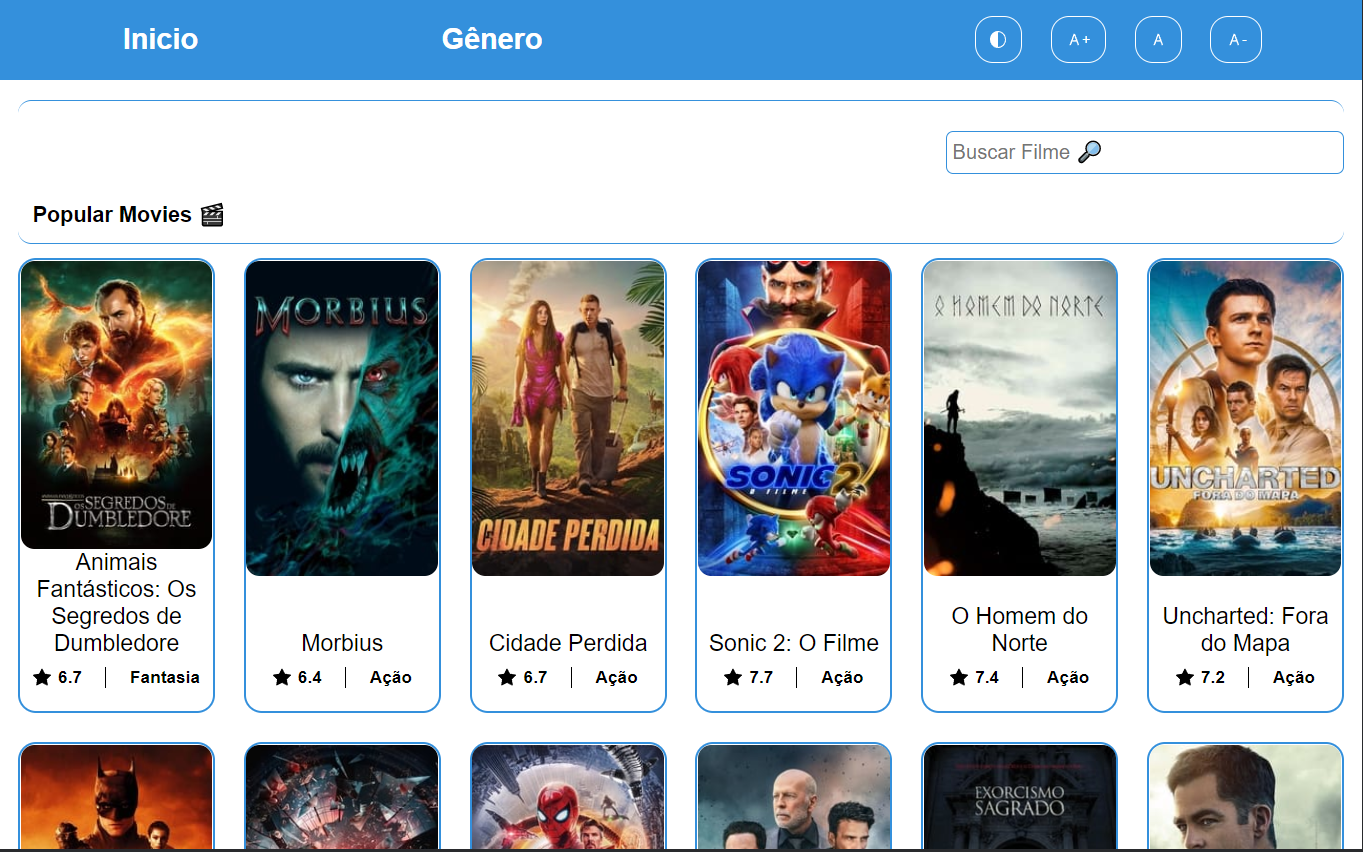
Task: Click the Morbius title text
Action: pos(342,643)
